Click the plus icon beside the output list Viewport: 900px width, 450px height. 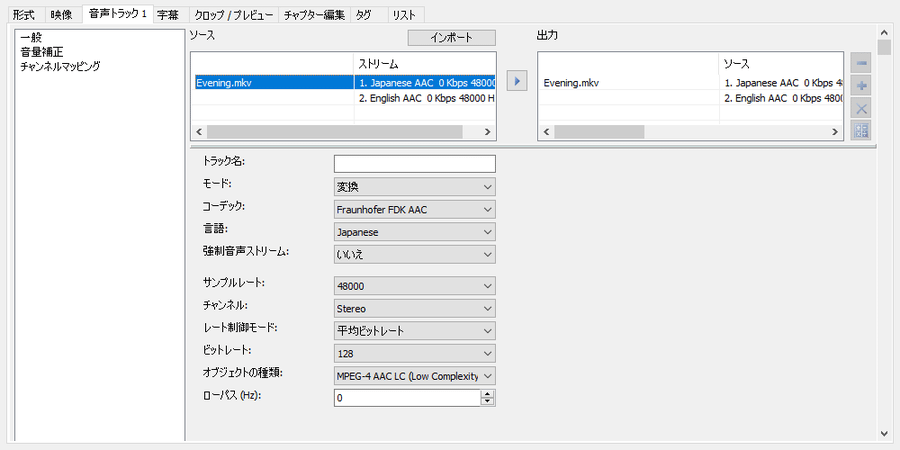point(861,86)
